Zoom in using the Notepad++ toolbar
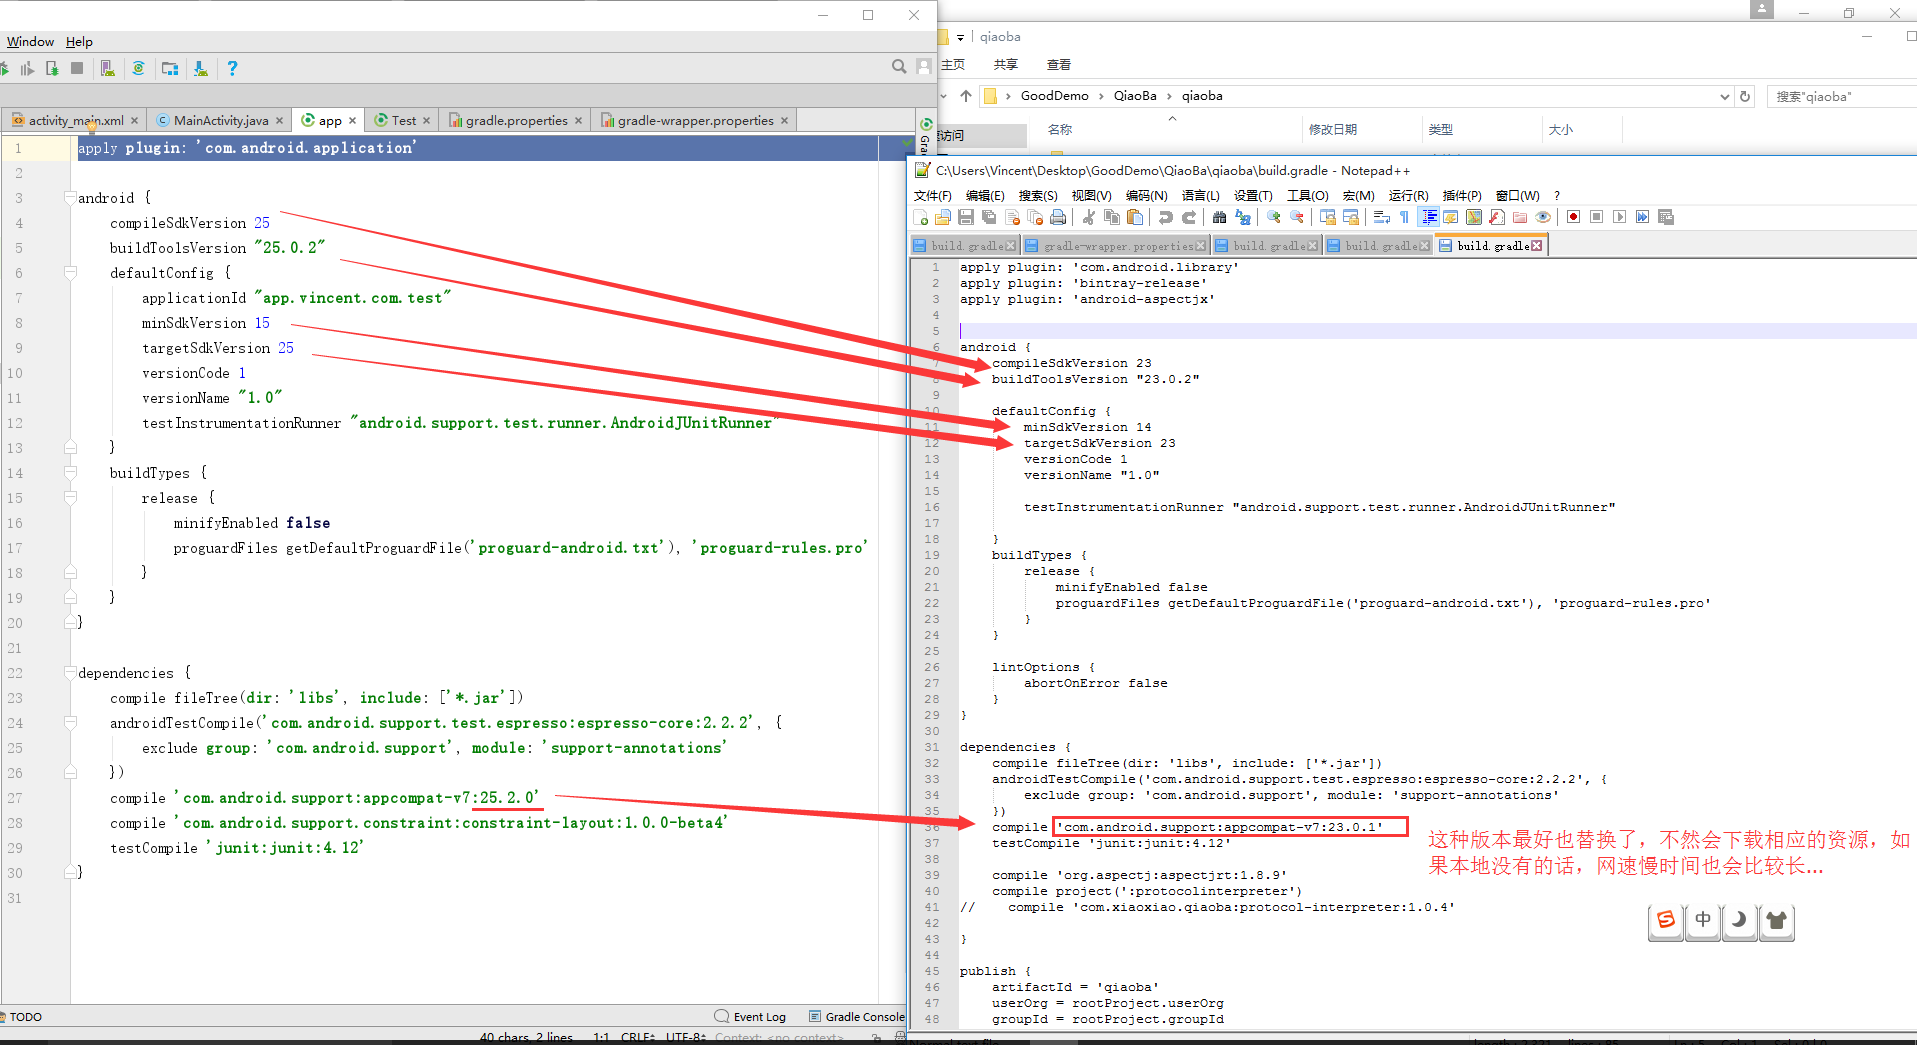The height and width of the screenshot is (1045, 1917). click(x=1273, y=217)
